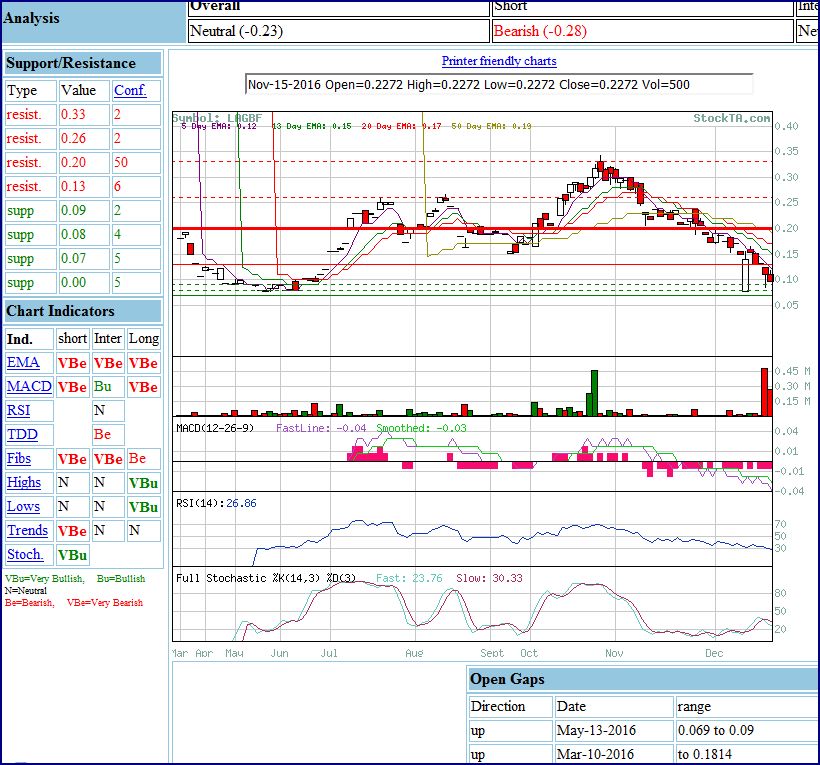The image size is (820, 765).
Task: Open the TDD indicator link
Action: pos(22,435)
